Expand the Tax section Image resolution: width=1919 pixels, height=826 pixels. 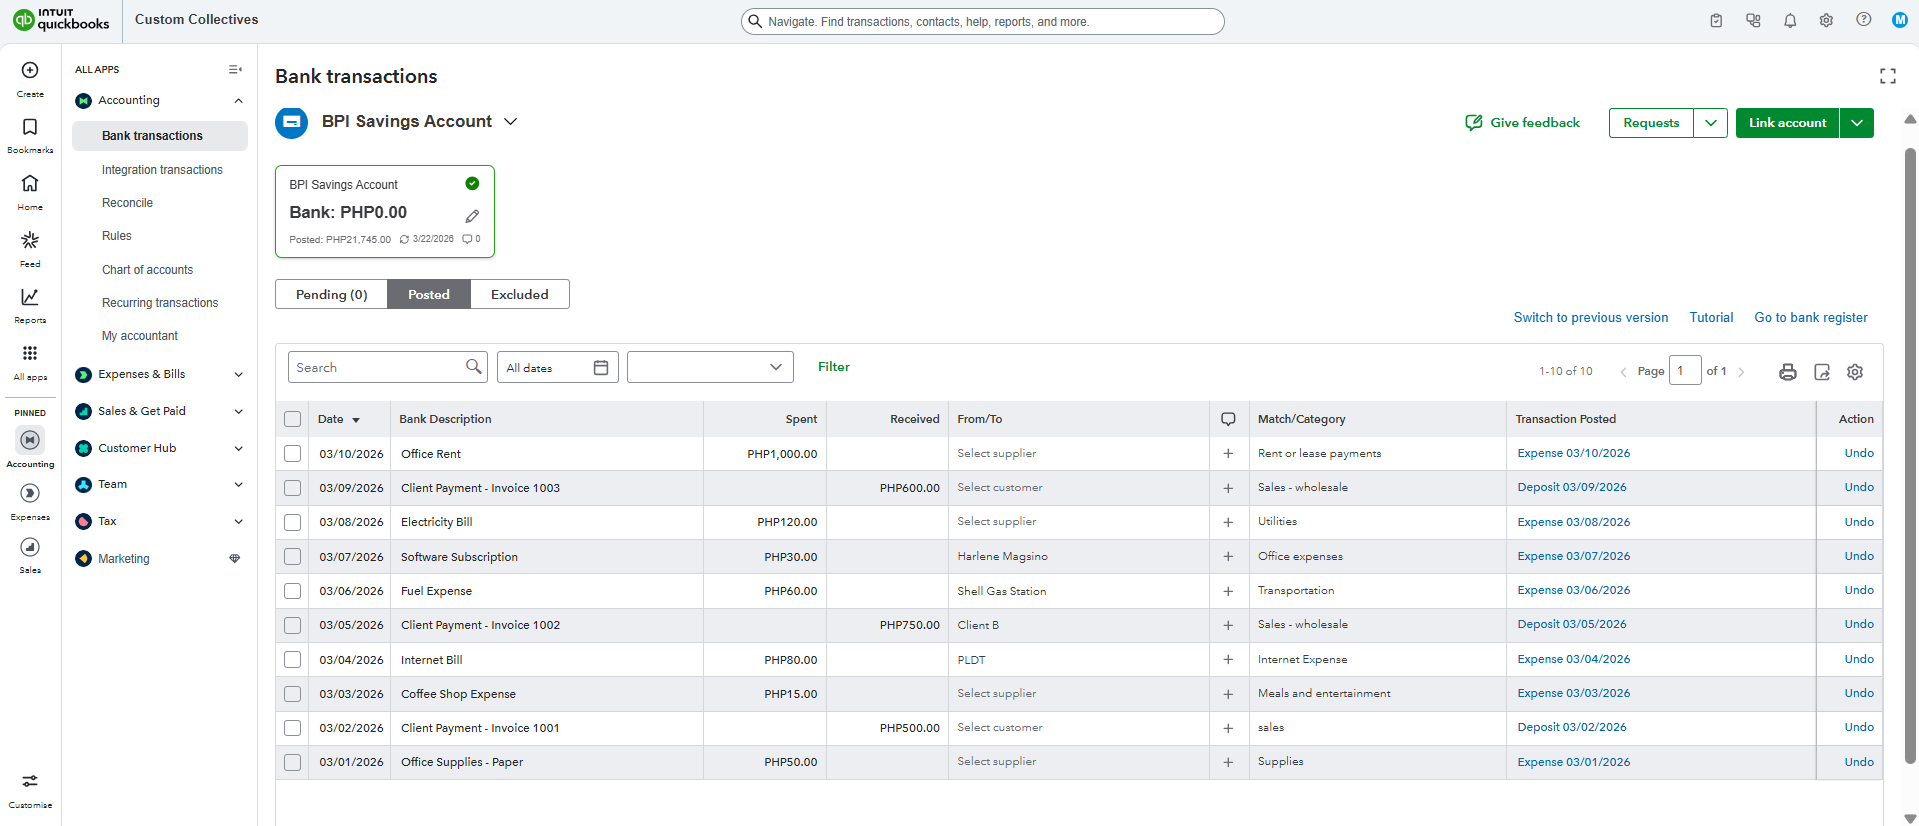[x=238, y=522]
